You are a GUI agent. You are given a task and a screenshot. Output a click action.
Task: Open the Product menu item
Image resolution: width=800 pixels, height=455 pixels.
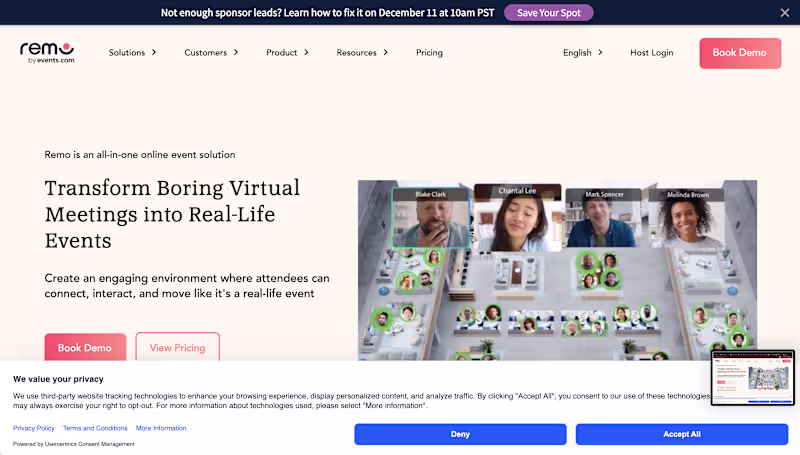tap(282, 53)
